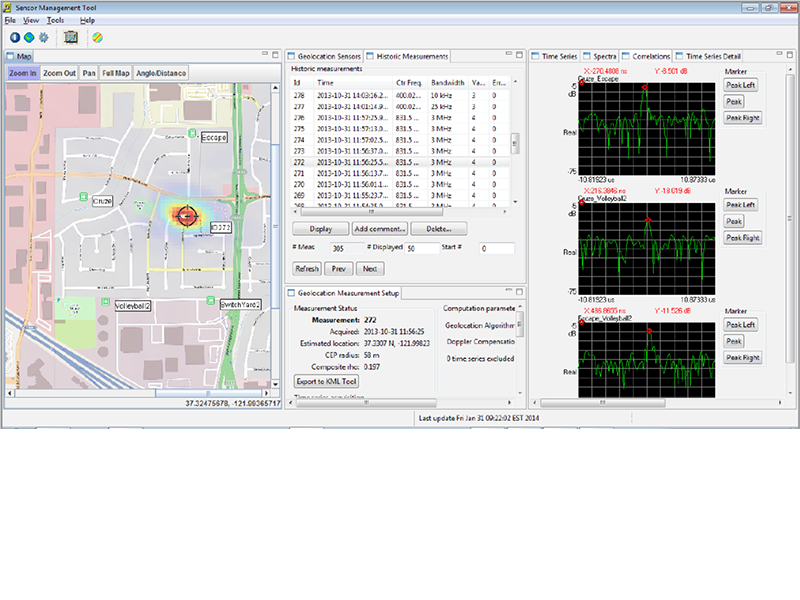Viewport: 800px width, 600px height.
Task: Click the Prev button
Action: pos(339,268)
